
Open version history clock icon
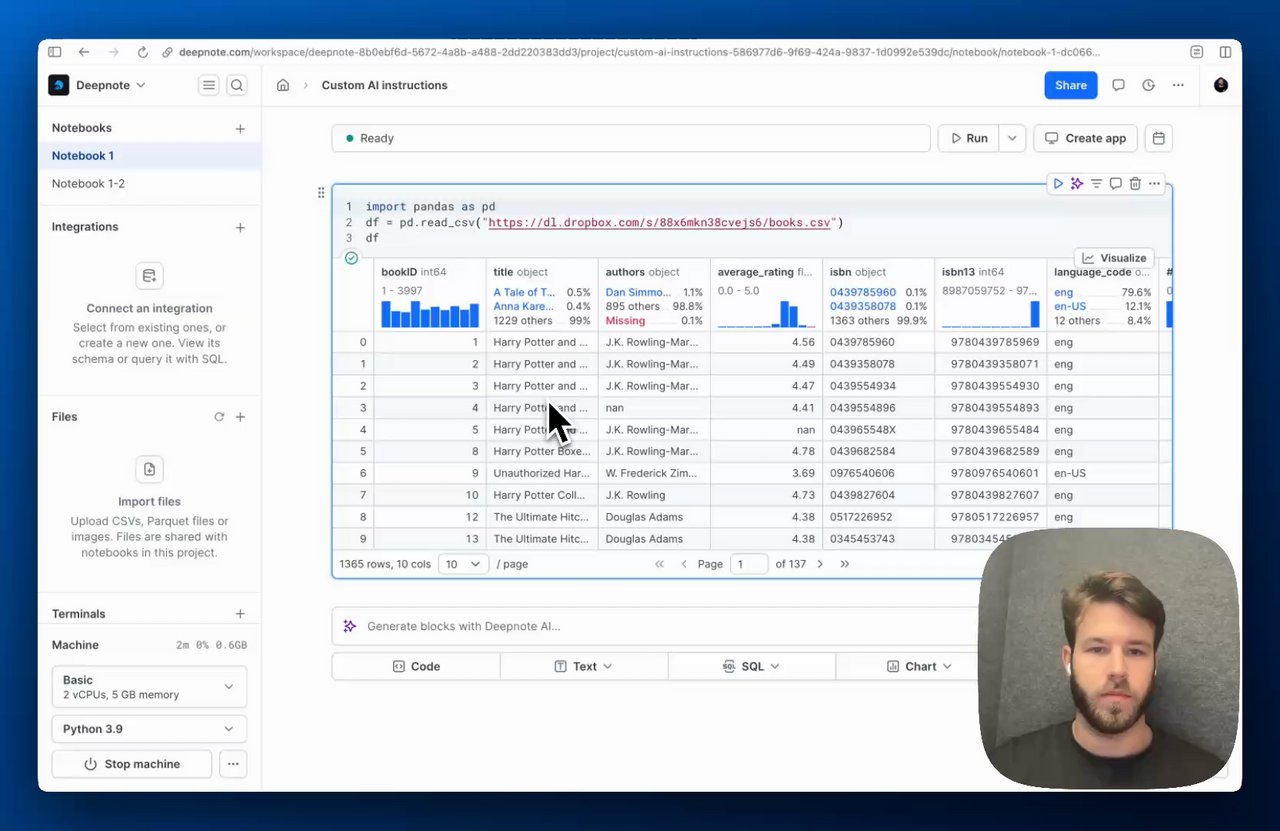[1149, 86]
